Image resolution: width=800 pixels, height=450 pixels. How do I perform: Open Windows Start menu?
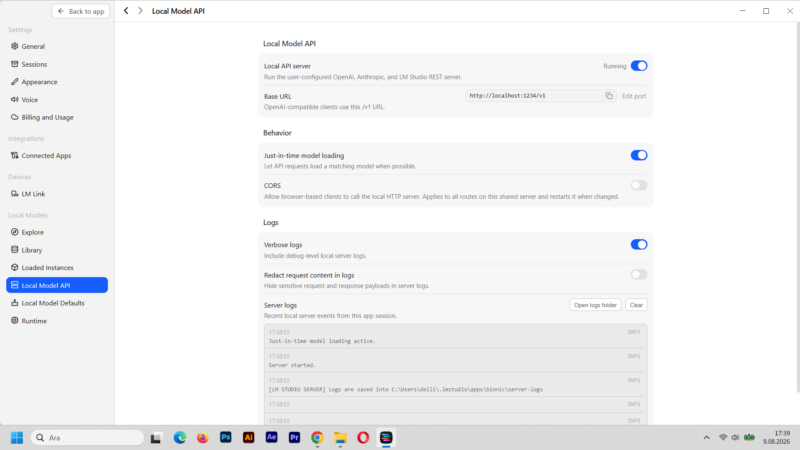click(17, 438)
